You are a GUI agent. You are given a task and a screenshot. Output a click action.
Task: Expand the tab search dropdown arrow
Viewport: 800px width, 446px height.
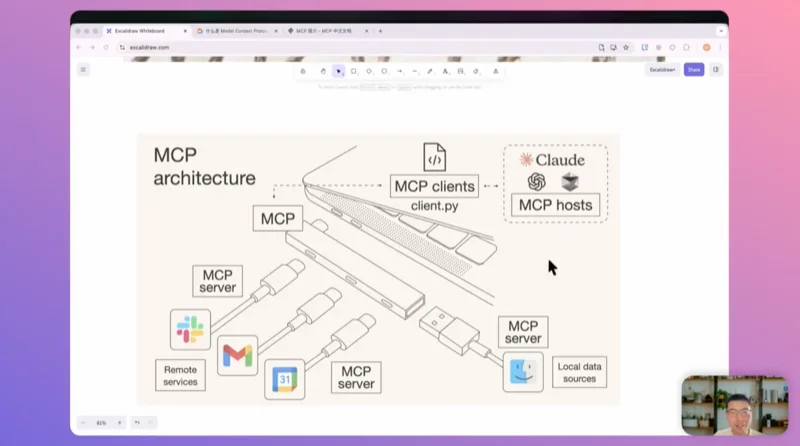[x=721, y=31]
